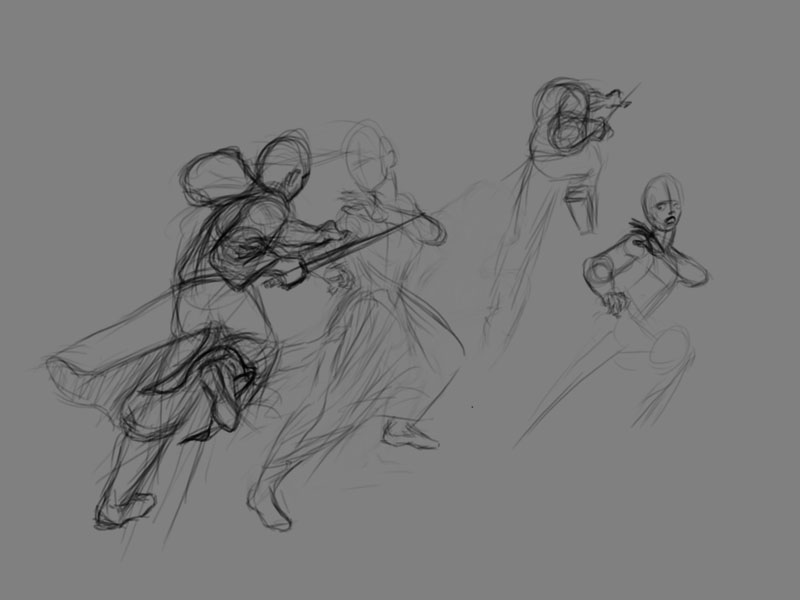Click the left swordsman's large round shoulder shape
800x600 pixels.
coord(212,181)
